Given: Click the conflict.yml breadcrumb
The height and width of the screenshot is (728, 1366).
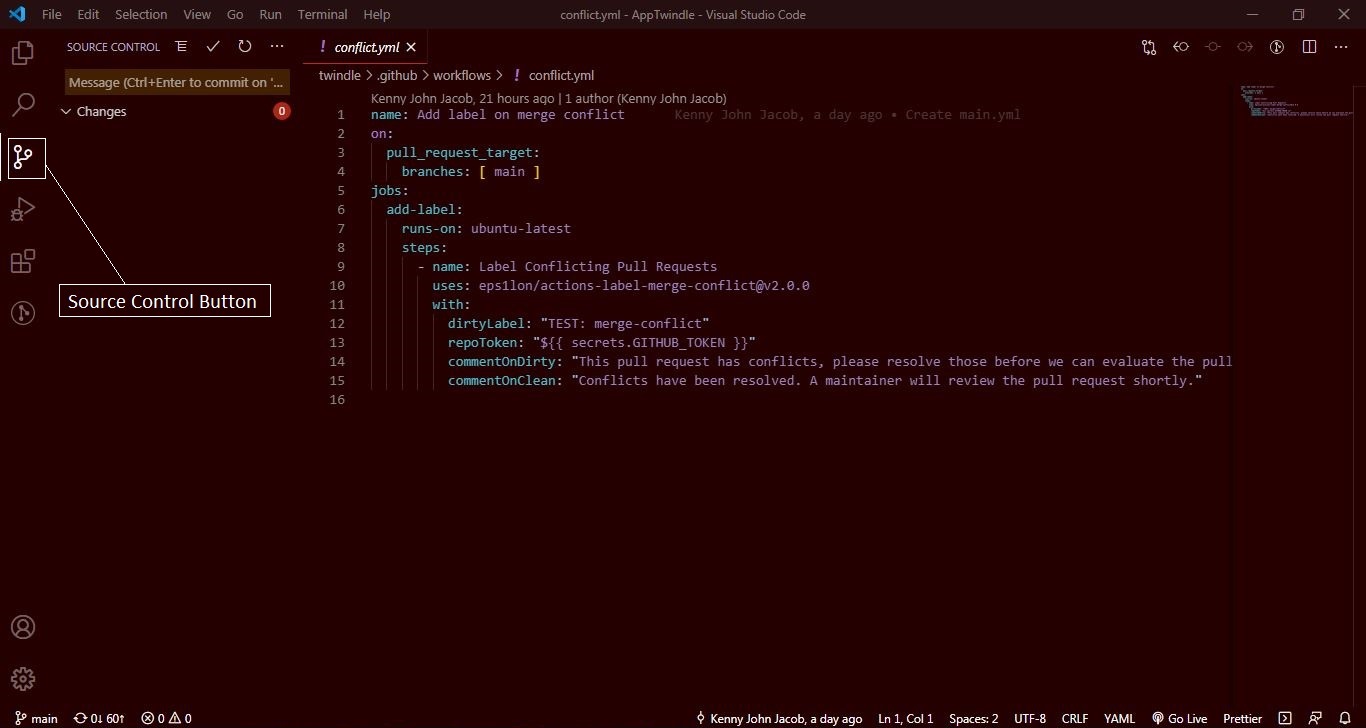Looking at the screenshot, I should tap(561, 75).
